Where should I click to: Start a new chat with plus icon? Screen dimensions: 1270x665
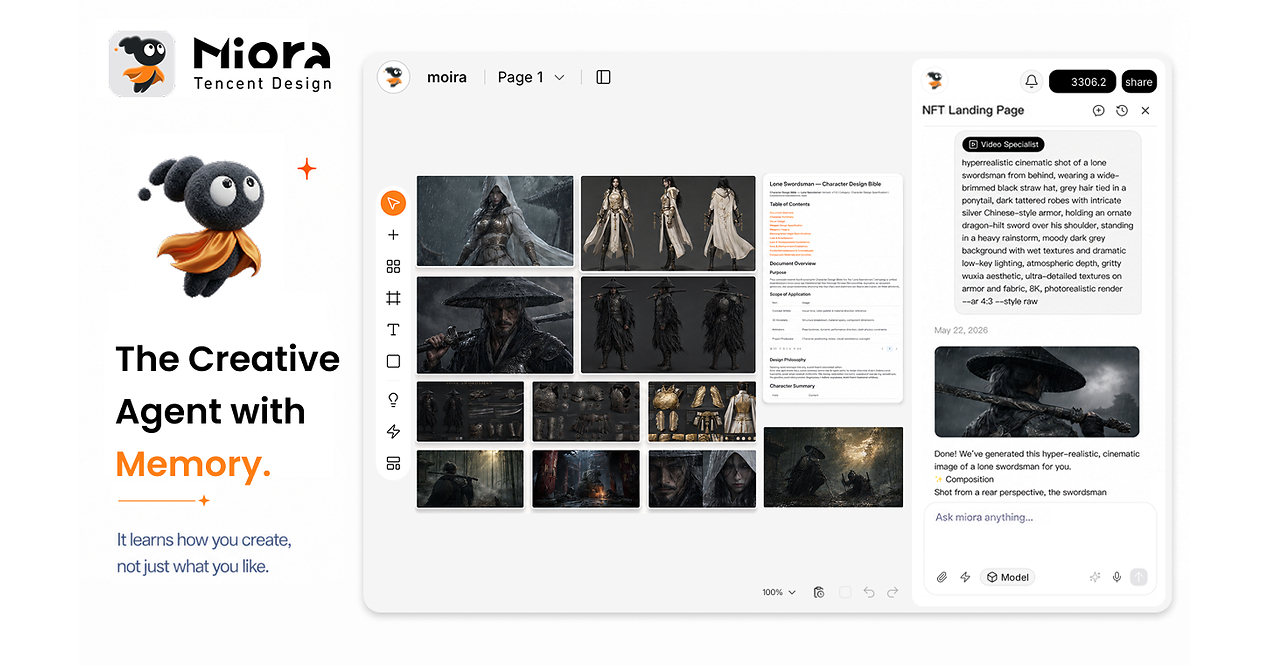[x=1098, y=111]
